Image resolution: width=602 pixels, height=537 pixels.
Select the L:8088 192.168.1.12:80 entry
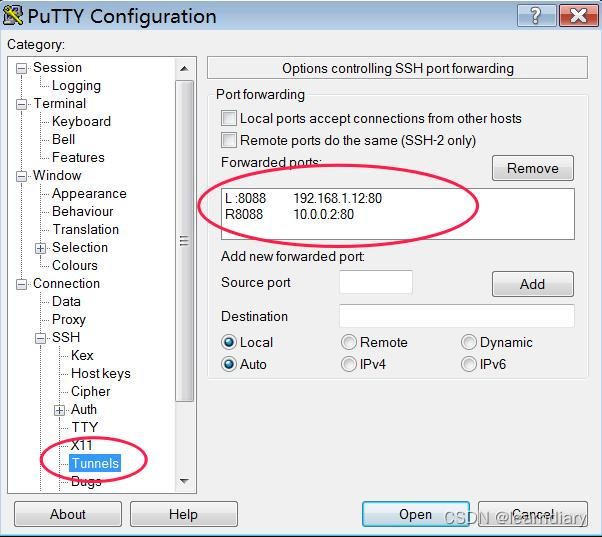(398, 198)
